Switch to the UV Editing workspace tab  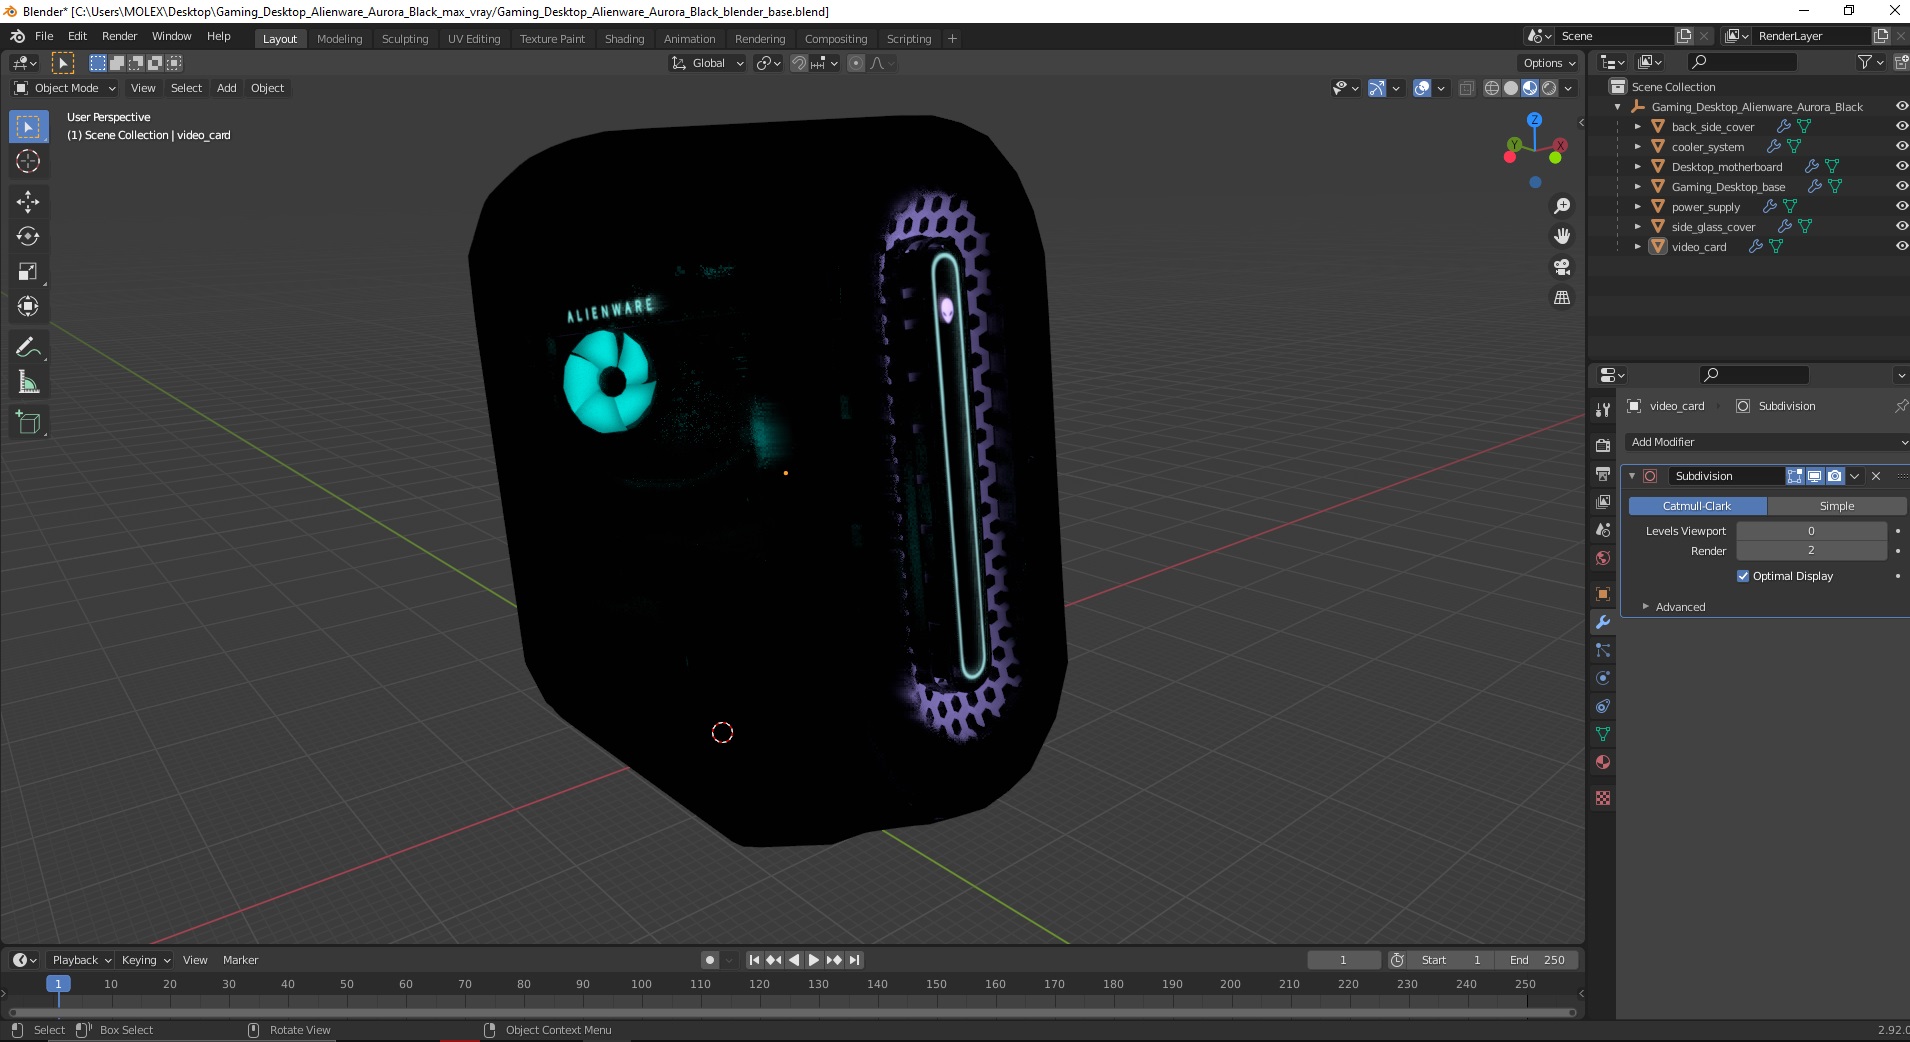[x=474, y=39]
